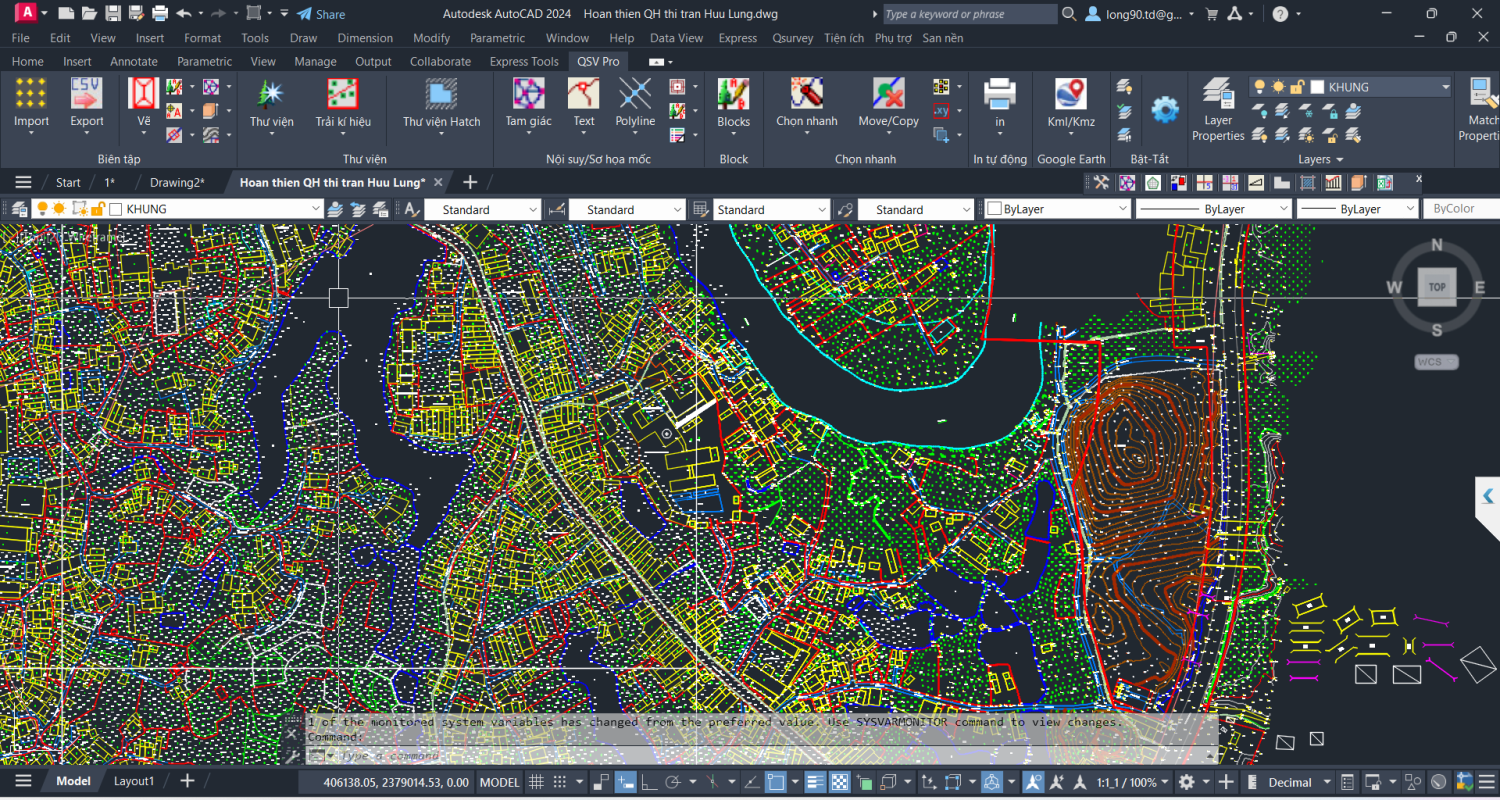Switch to the Drawing2* file tab
This screenshot has width=1500, height=800.
click(x=177, y=182)
